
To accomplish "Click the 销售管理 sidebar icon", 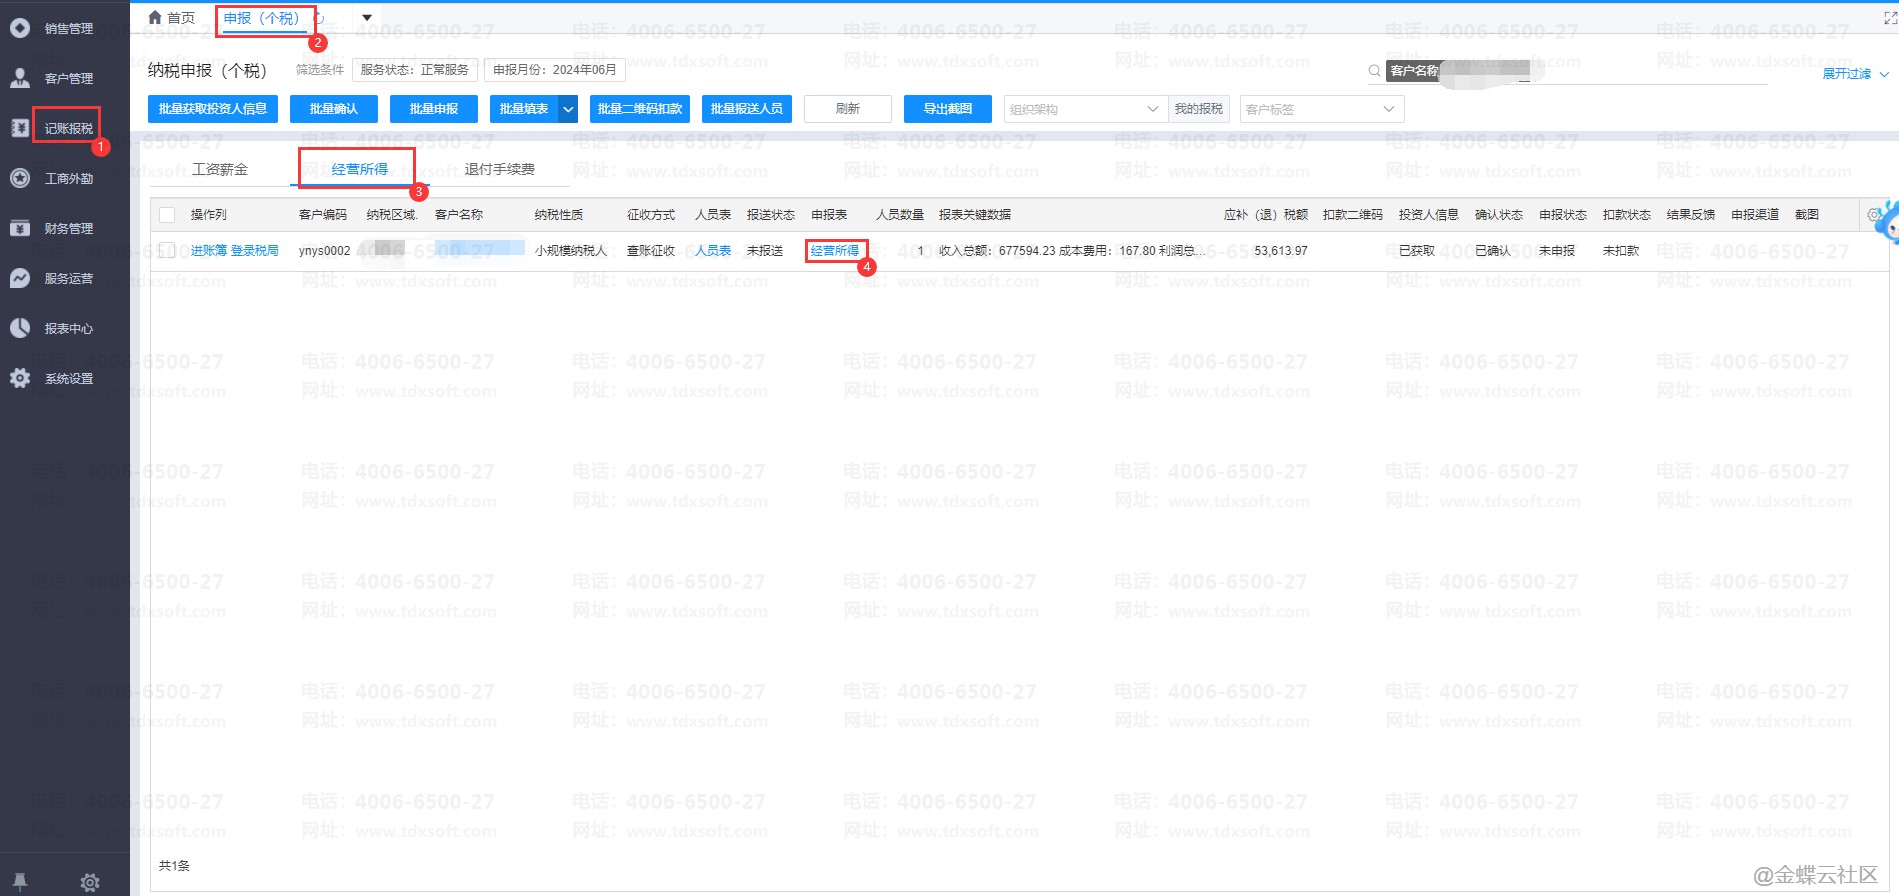I will pyautogui.click(x=20, y=28).
